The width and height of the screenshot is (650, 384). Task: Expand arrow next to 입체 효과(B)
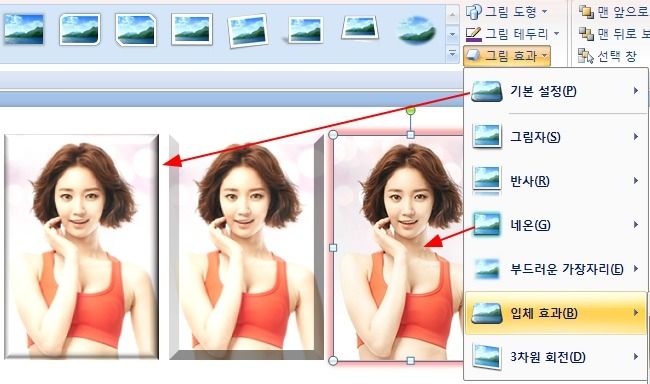[636, 313]
